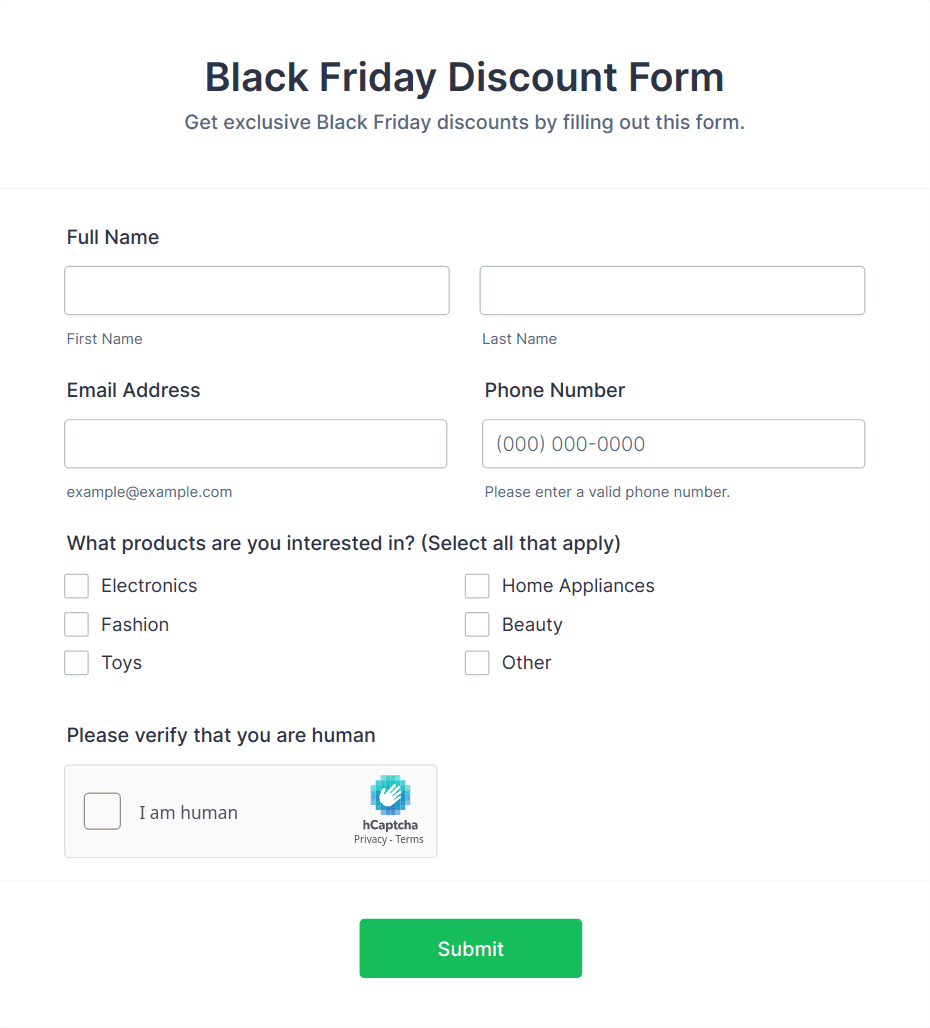
Task: Tick the 'I am human' captcha box
Action: point(102,811)
